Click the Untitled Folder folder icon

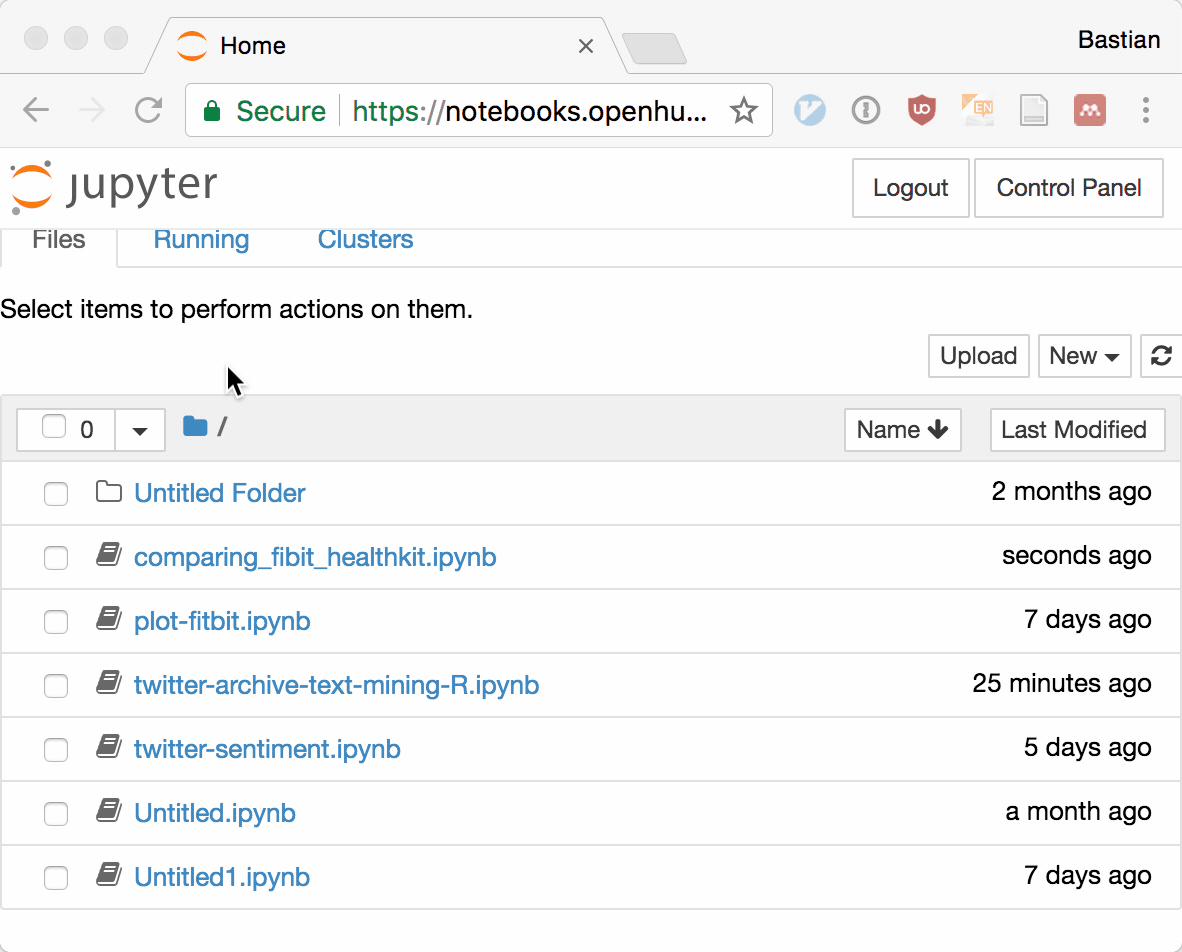coord(109,492)
